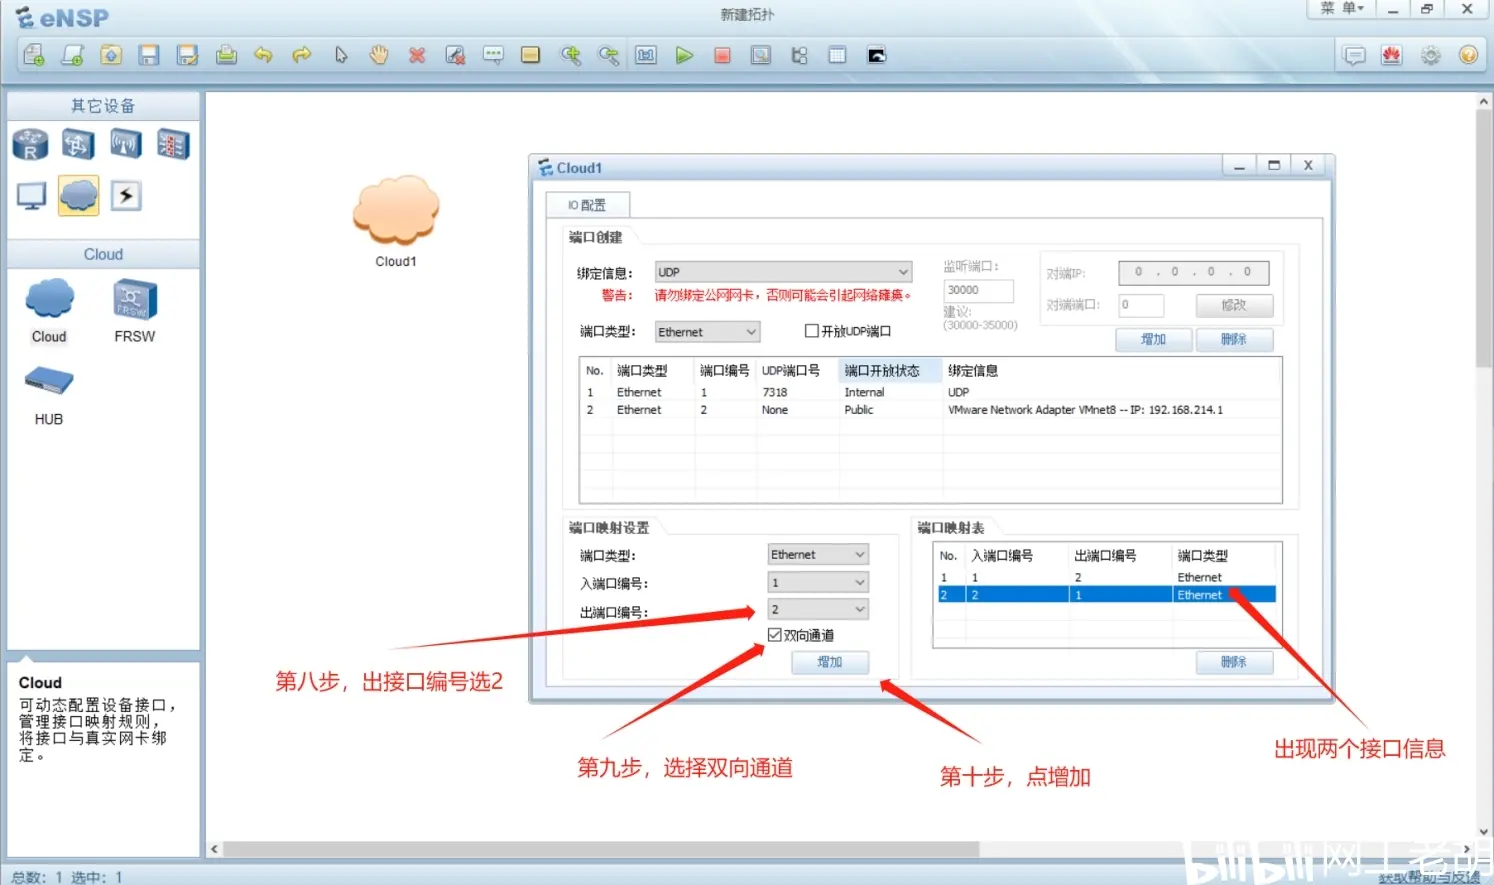Viewport: 1494px width, 885px height.
Task: Click 增加 button in 端口映射设置
Action: 830,662
